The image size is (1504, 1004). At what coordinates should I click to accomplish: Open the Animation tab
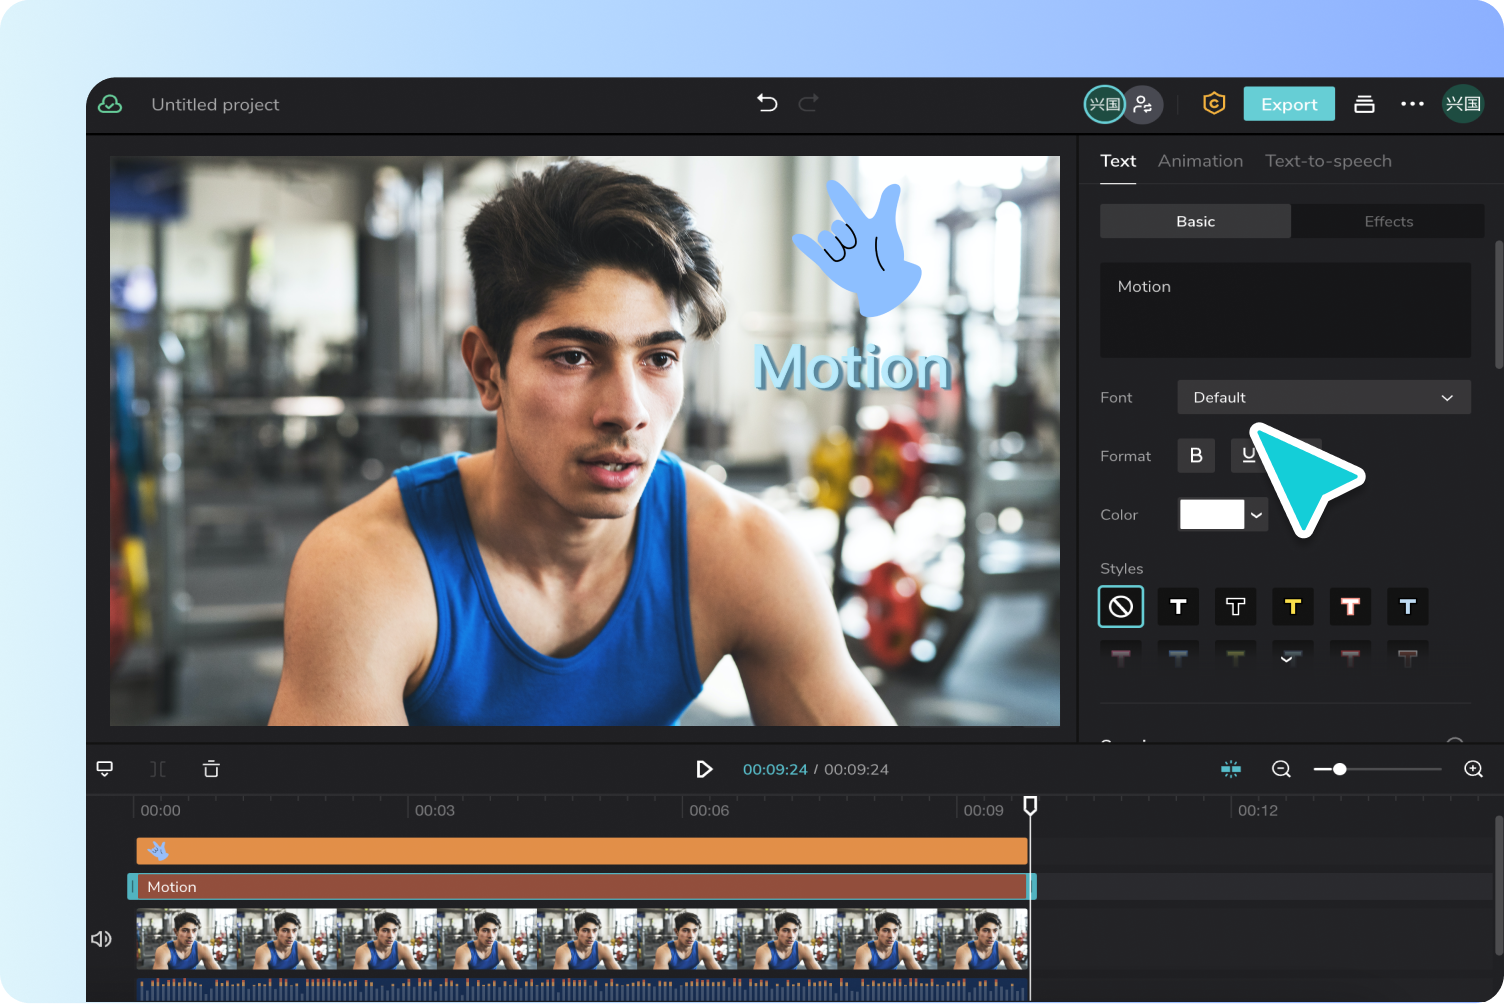[x=1200, y=161]
